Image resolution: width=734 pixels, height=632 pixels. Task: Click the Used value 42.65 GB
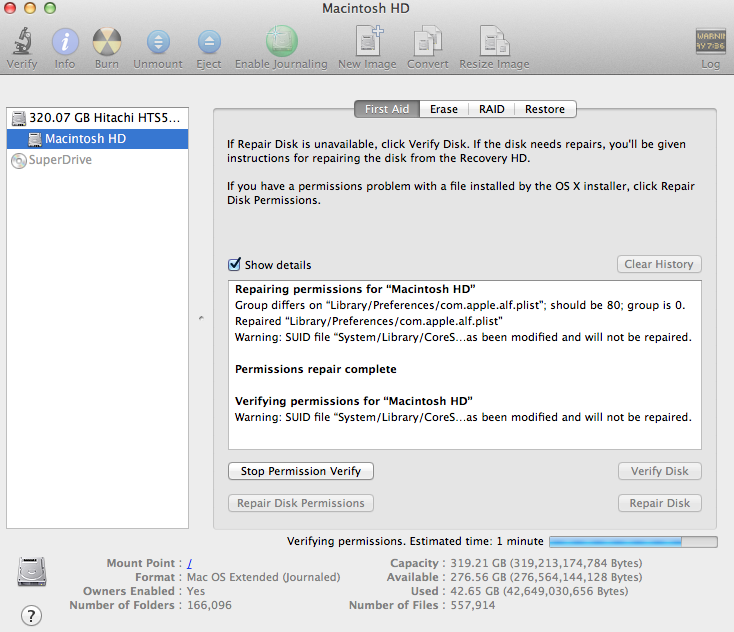(539, 591)
